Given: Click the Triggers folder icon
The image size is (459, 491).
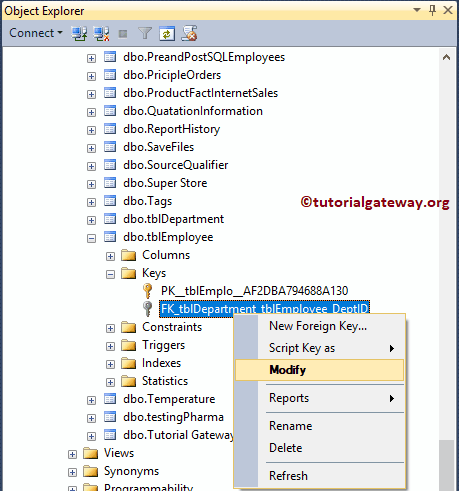Looking at the screenshot, I should tap(129, 345).
